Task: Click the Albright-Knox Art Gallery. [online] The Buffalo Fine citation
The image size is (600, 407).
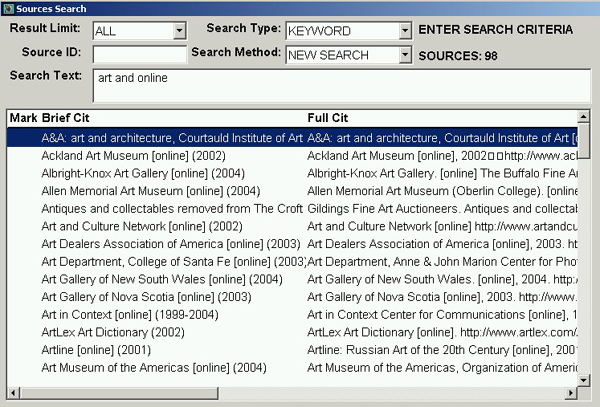Action: [x=442, y=173]
